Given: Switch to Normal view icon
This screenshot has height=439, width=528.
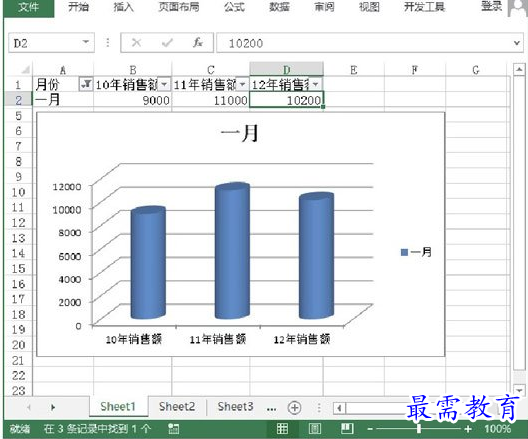Looking at the screenshot, I should (x=282, y=429).
